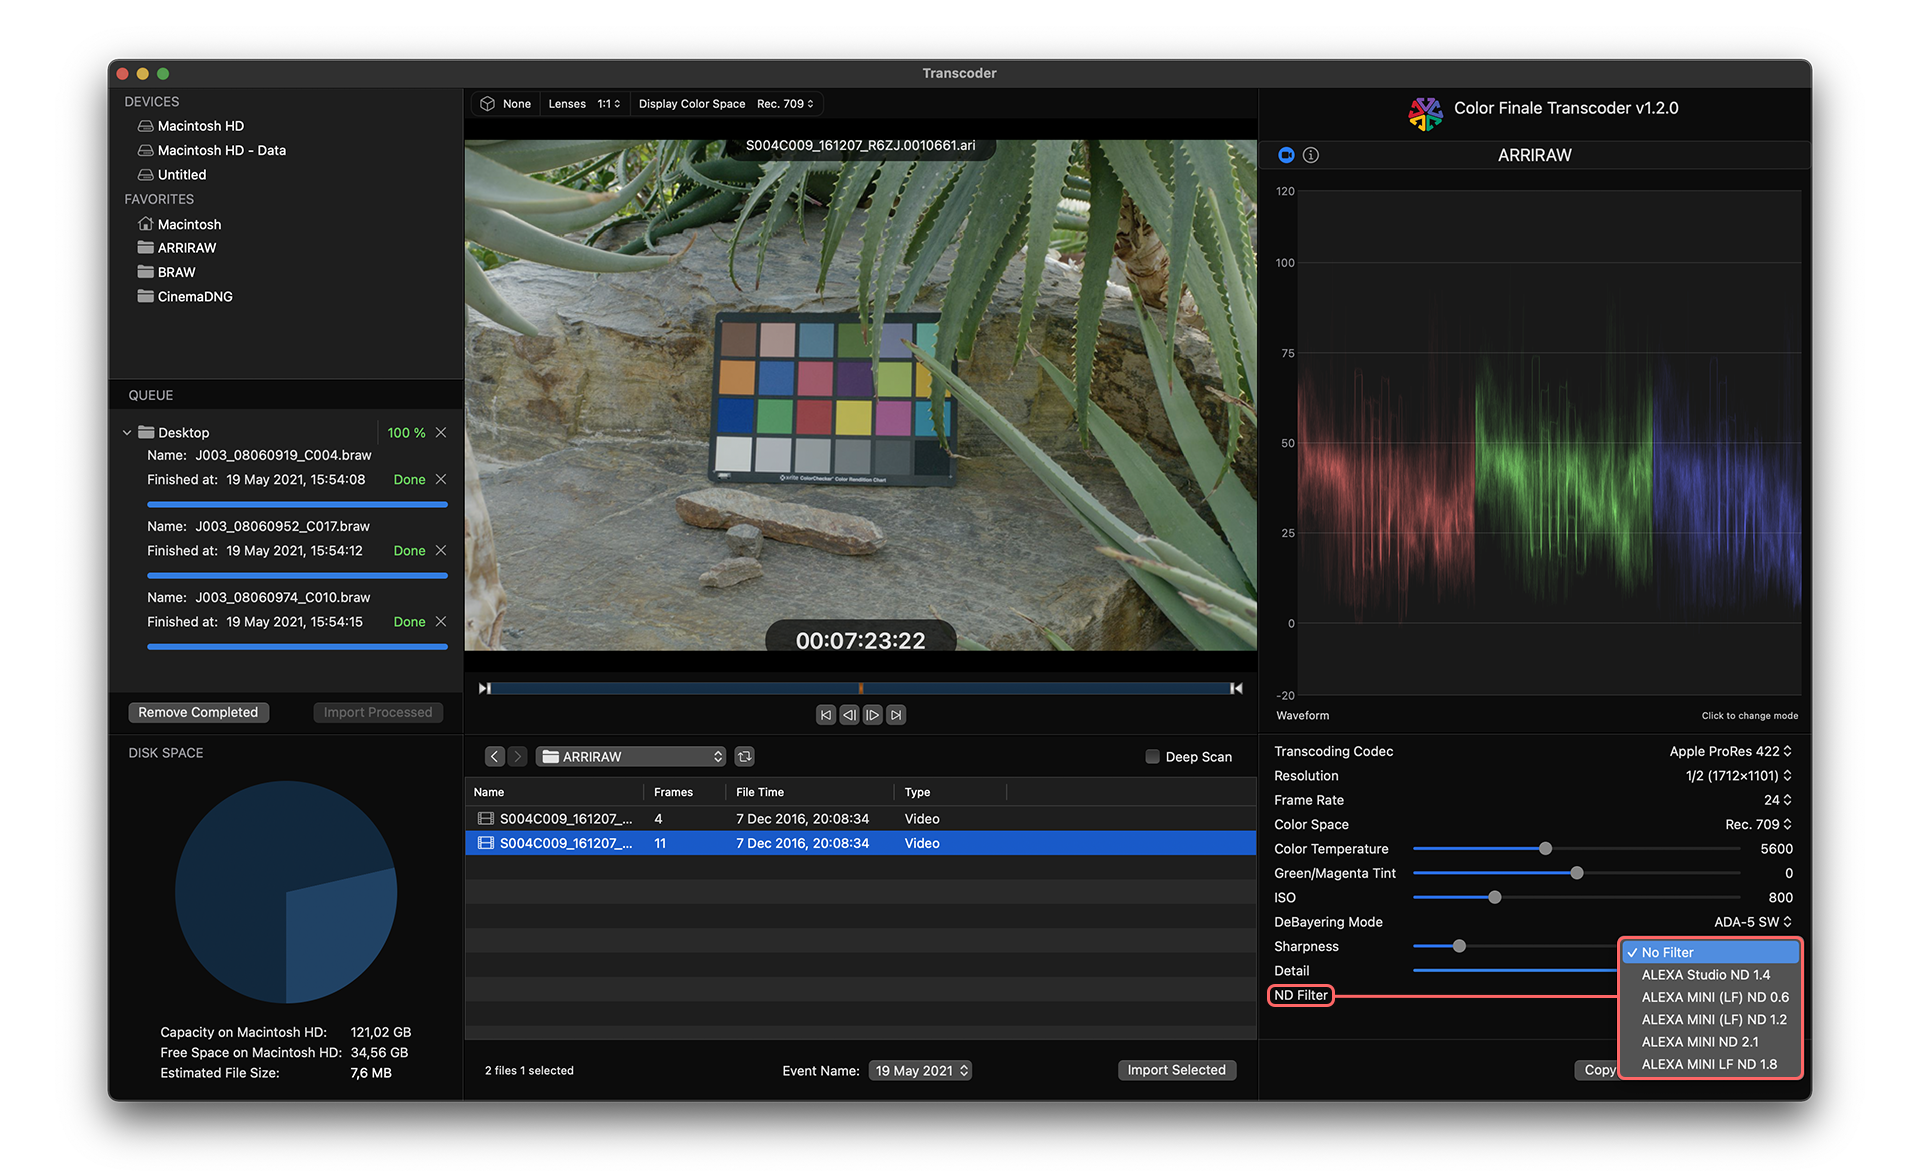Step forward one frame

872,715
